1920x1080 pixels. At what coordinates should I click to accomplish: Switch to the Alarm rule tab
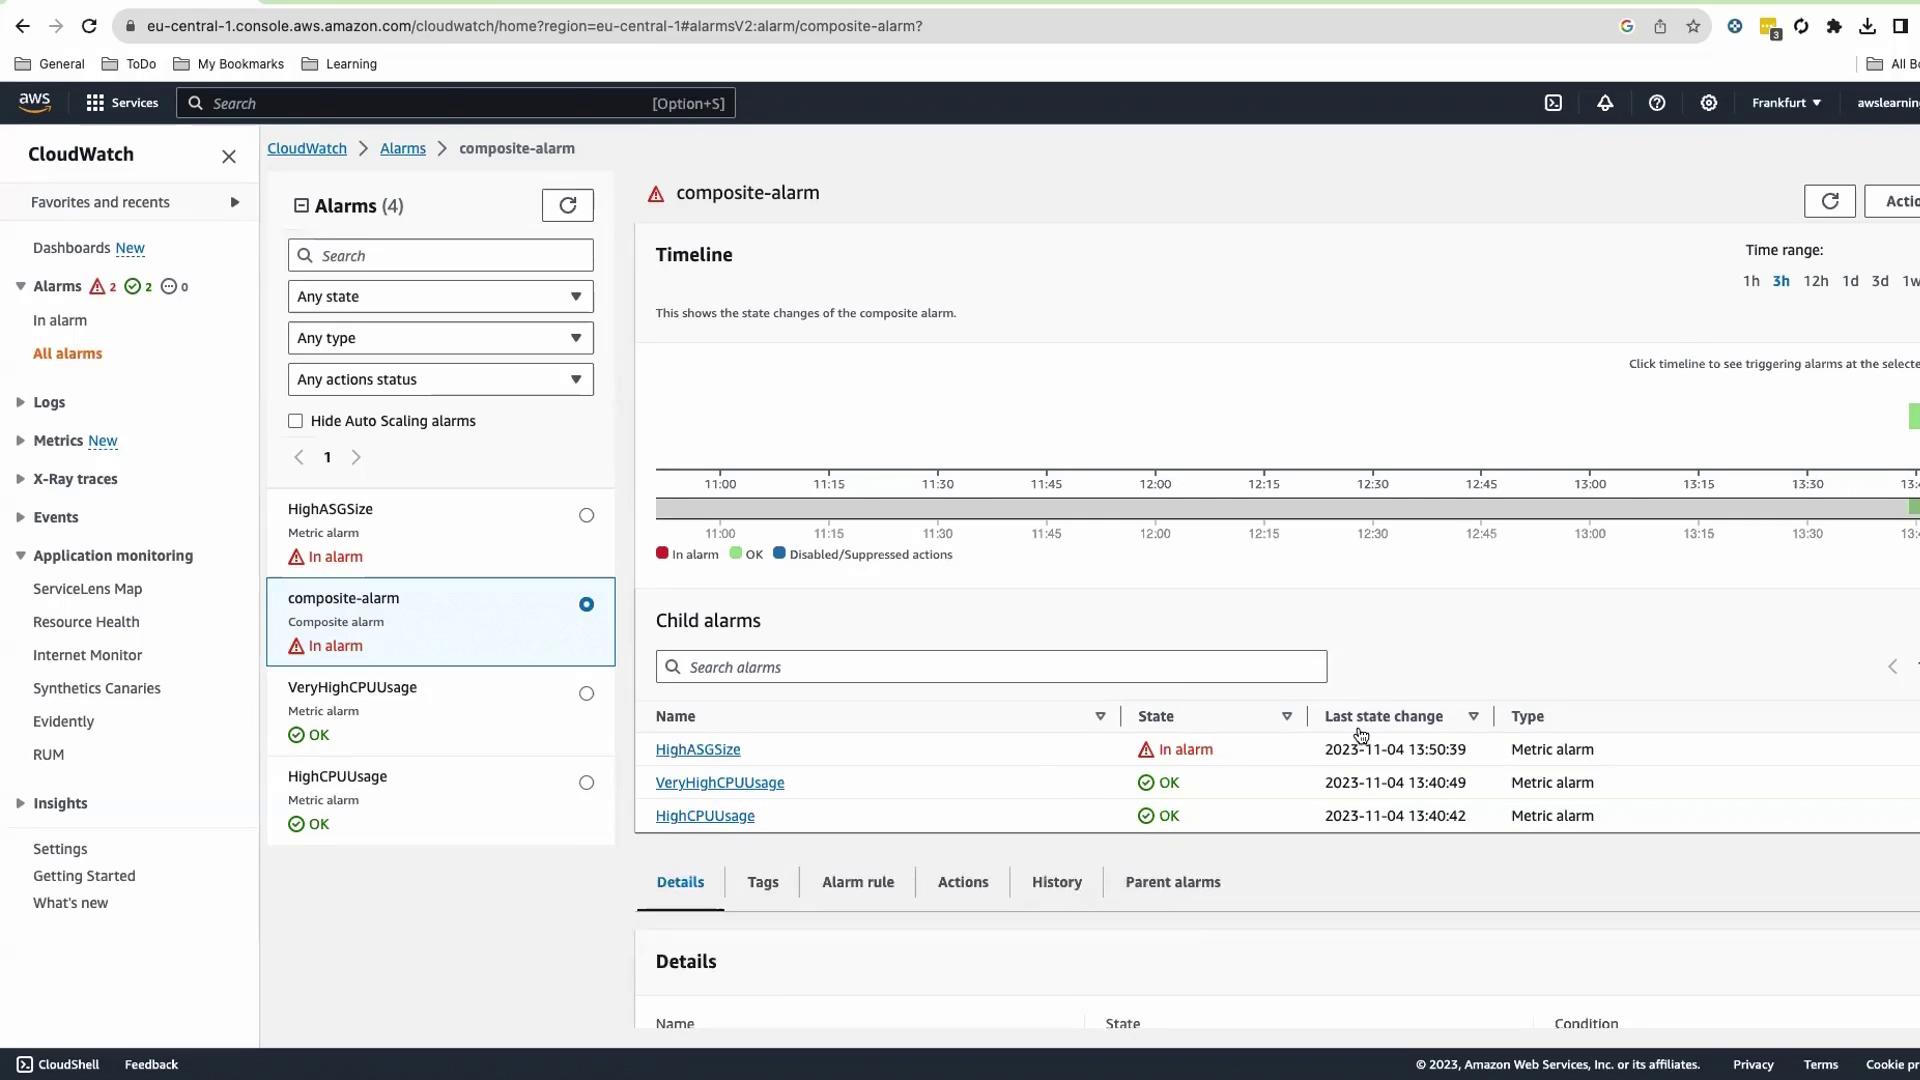(857, 882)
